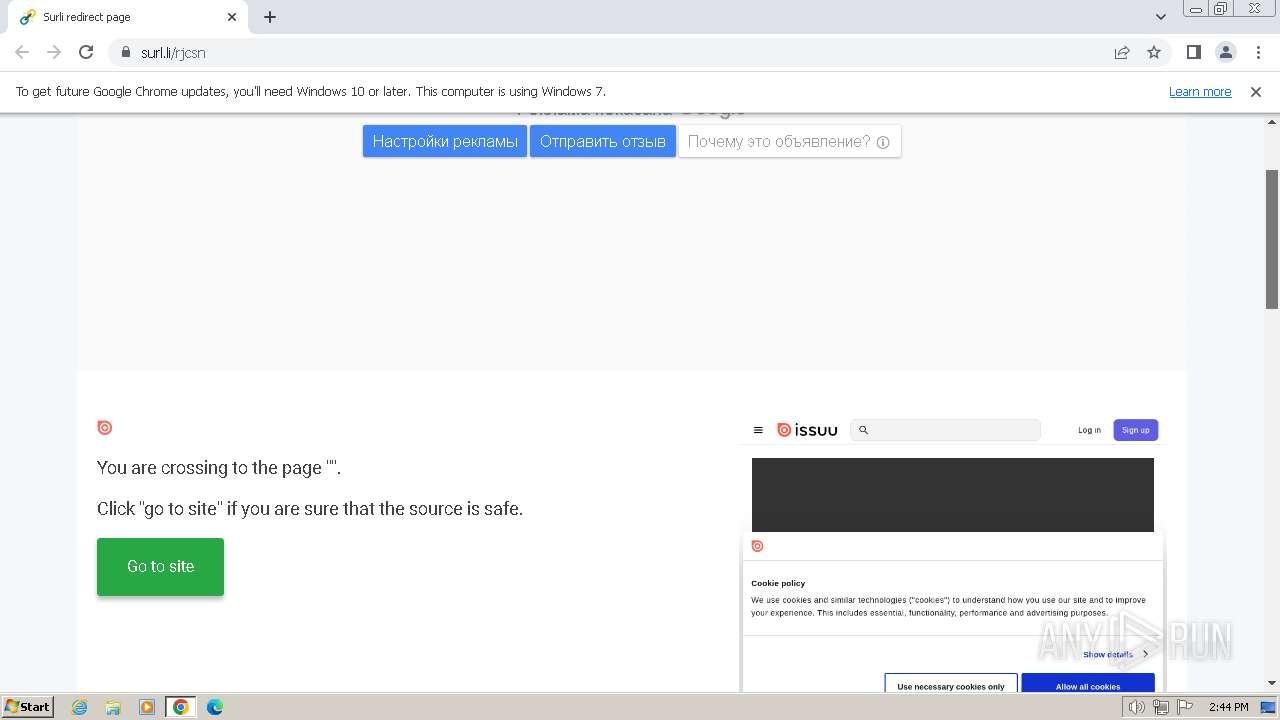Click the Отправить отзыв button
This screenshot has width=1280, height=720.
tap(603, 141)
